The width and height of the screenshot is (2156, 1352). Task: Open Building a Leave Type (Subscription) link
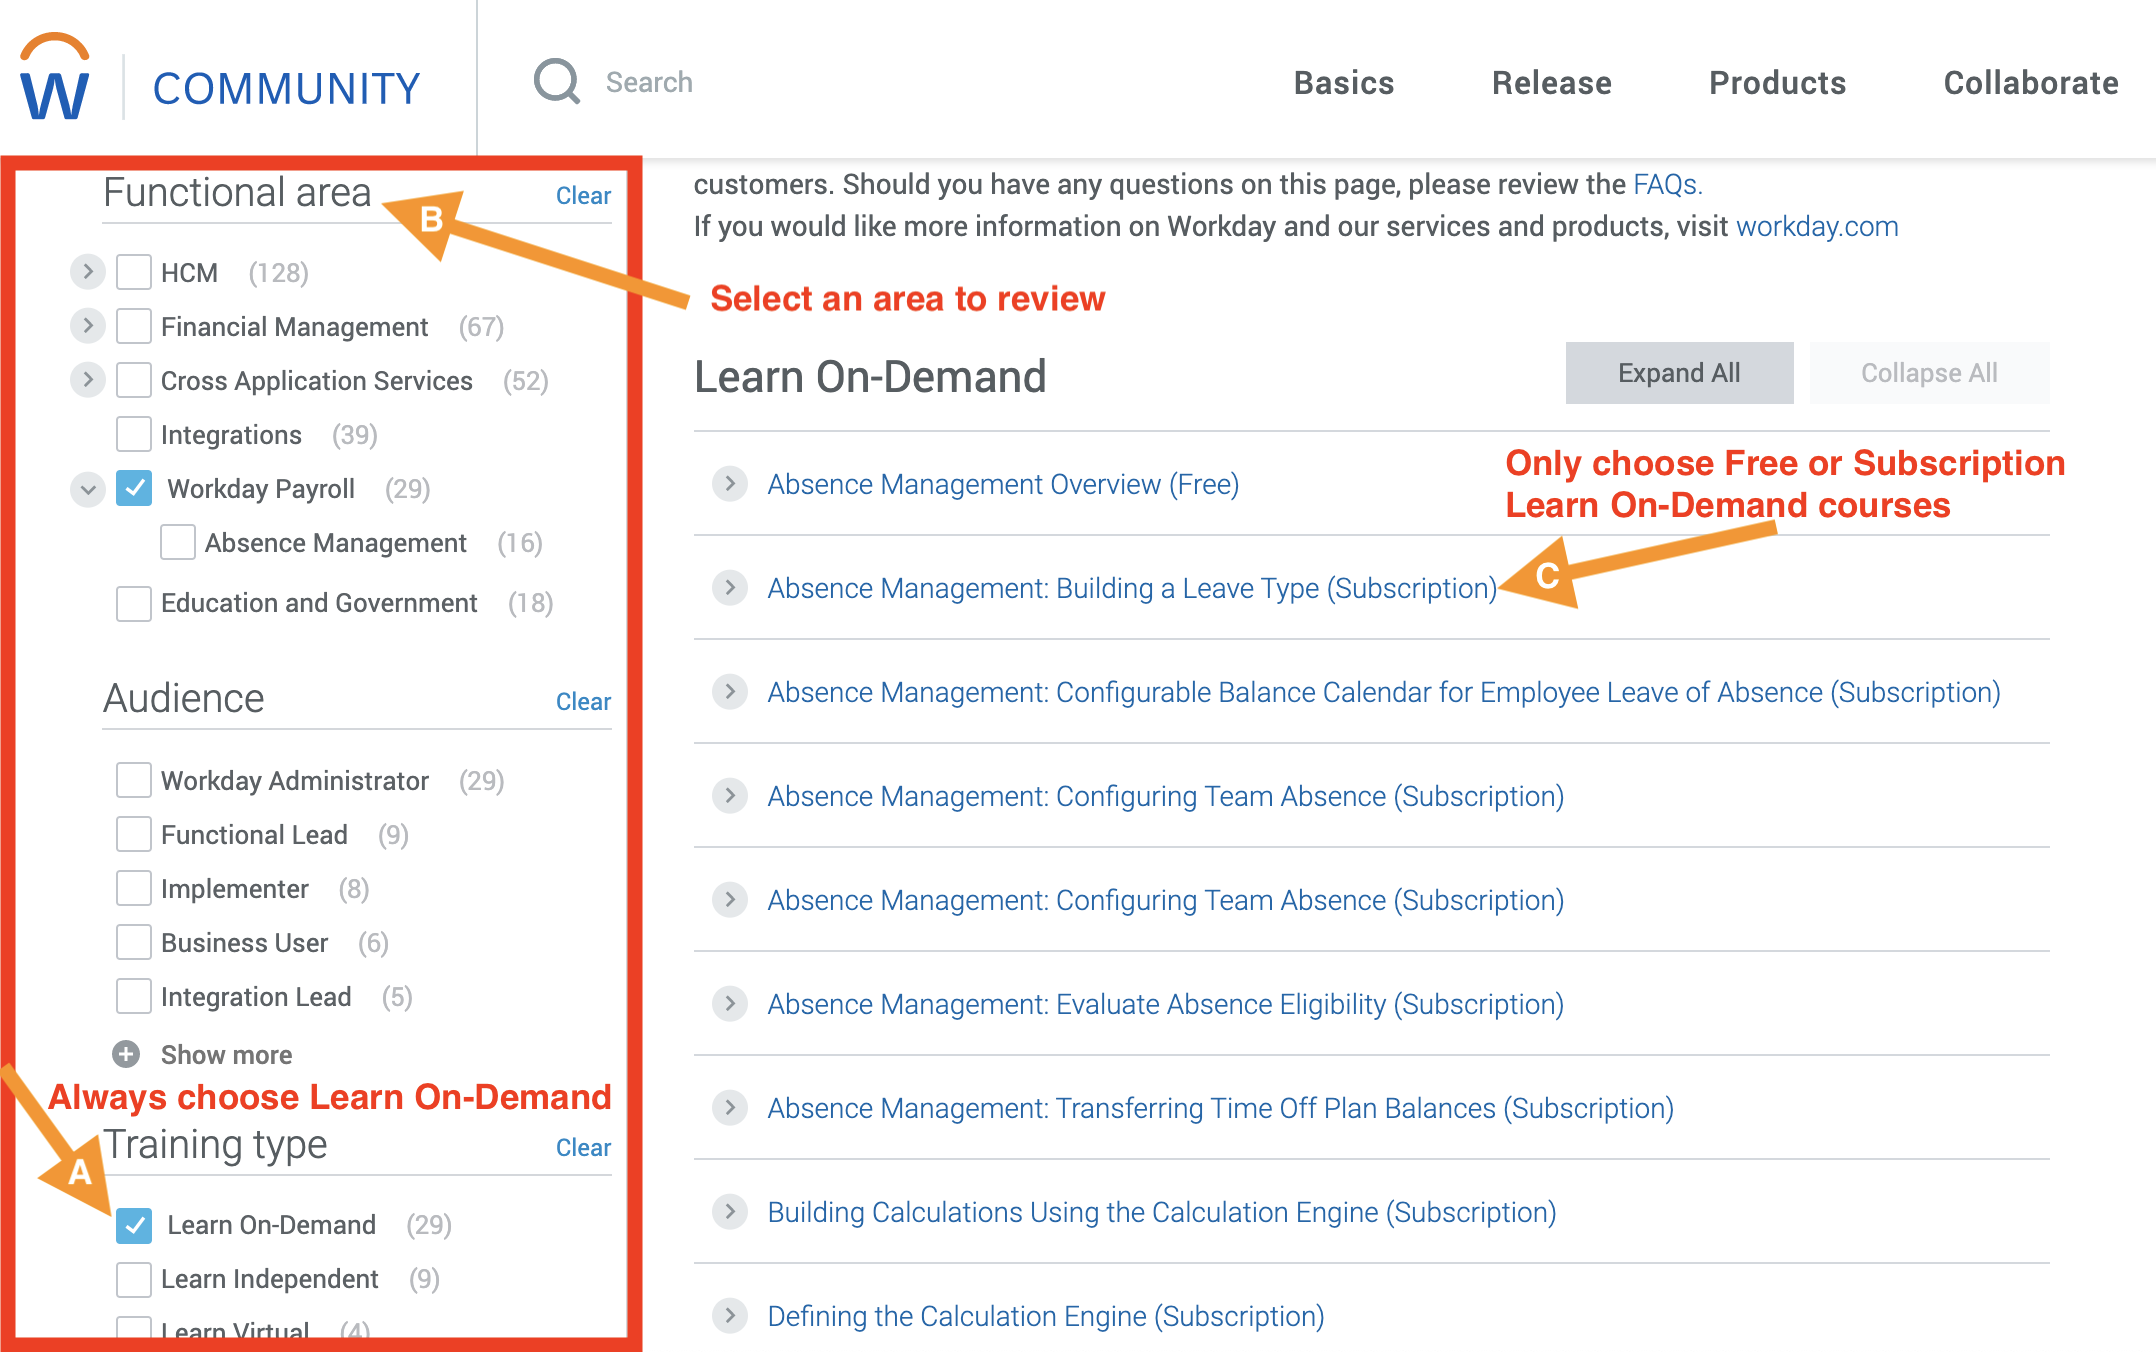(1132, 588)
